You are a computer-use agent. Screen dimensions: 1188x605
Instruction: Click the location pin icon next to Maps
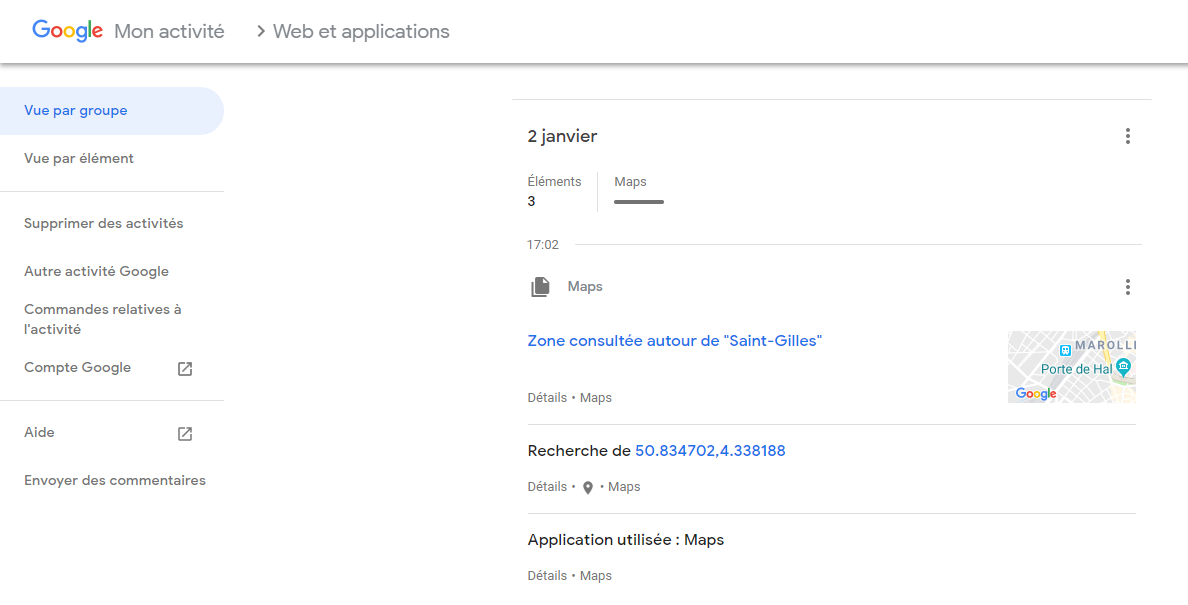587,487
